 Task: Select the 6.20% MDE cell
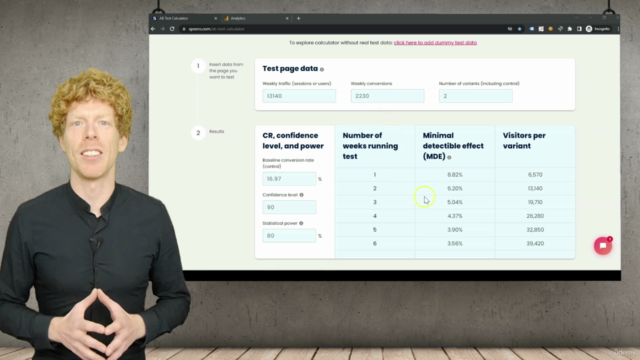click(455, 189)
